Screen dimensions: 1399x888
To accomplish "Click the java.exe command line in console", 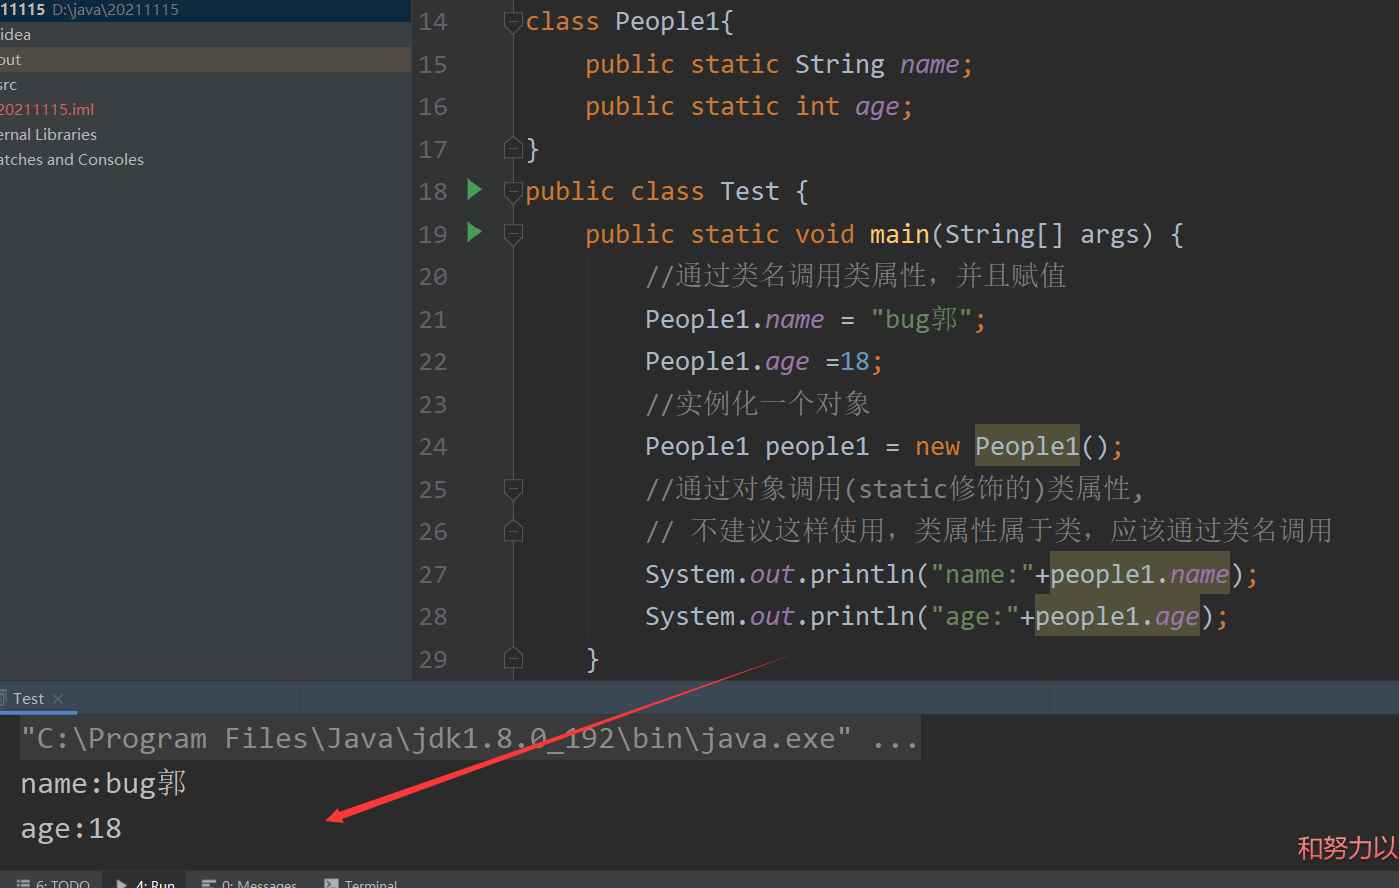I will (469, 739).
